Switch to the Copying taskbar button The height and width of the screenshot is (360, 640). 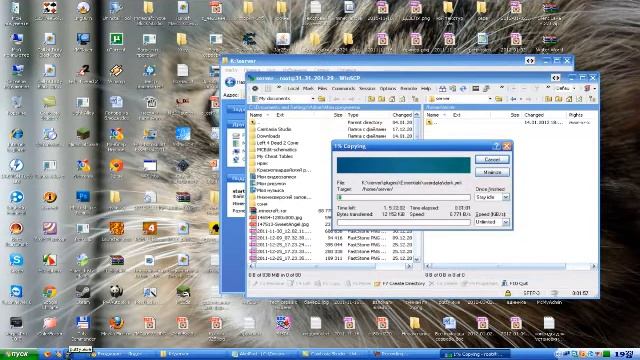click(475, 354)
